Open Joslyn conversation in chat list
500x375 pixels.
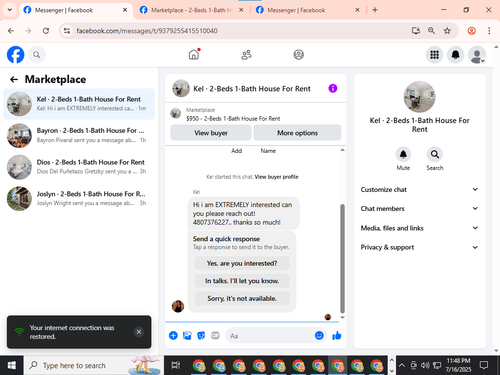click(x=79, y=198)
